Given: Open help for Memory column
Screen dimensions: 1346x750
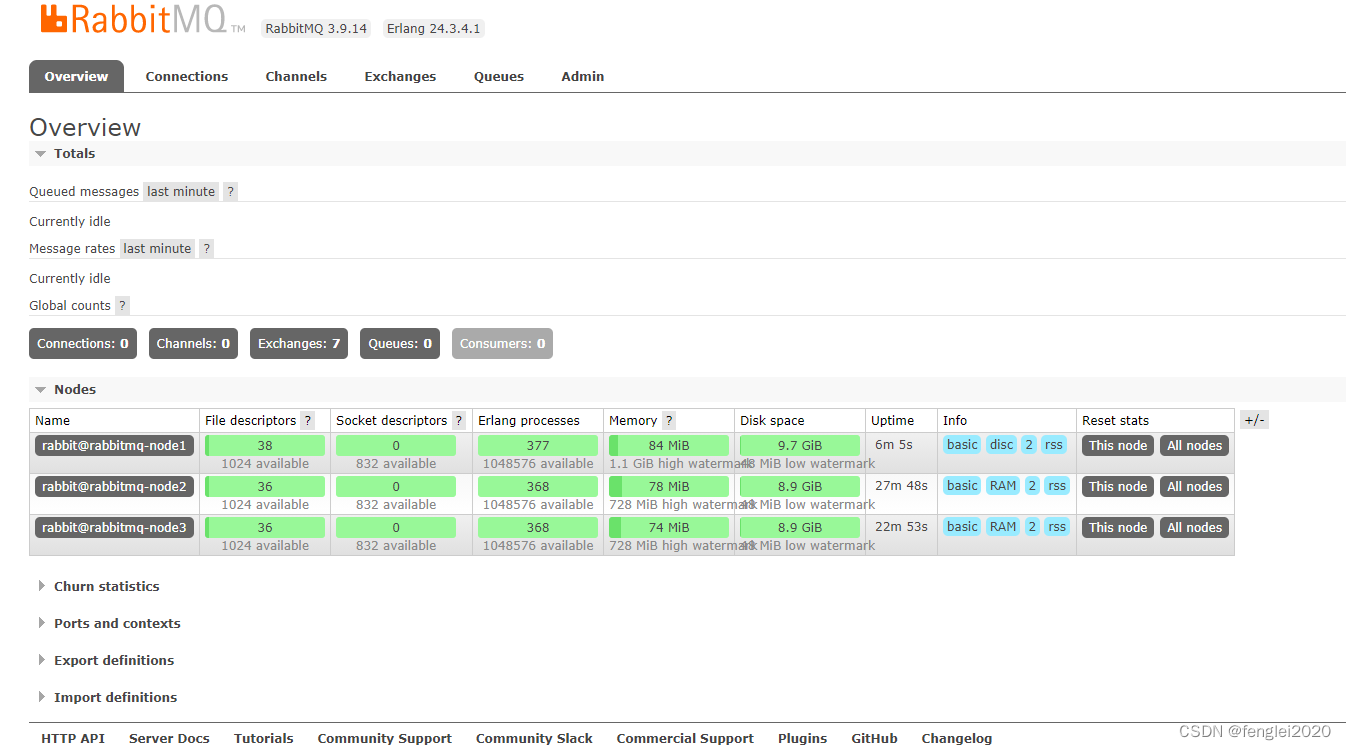Looking at the screenshot, I should tap(669, 421).
